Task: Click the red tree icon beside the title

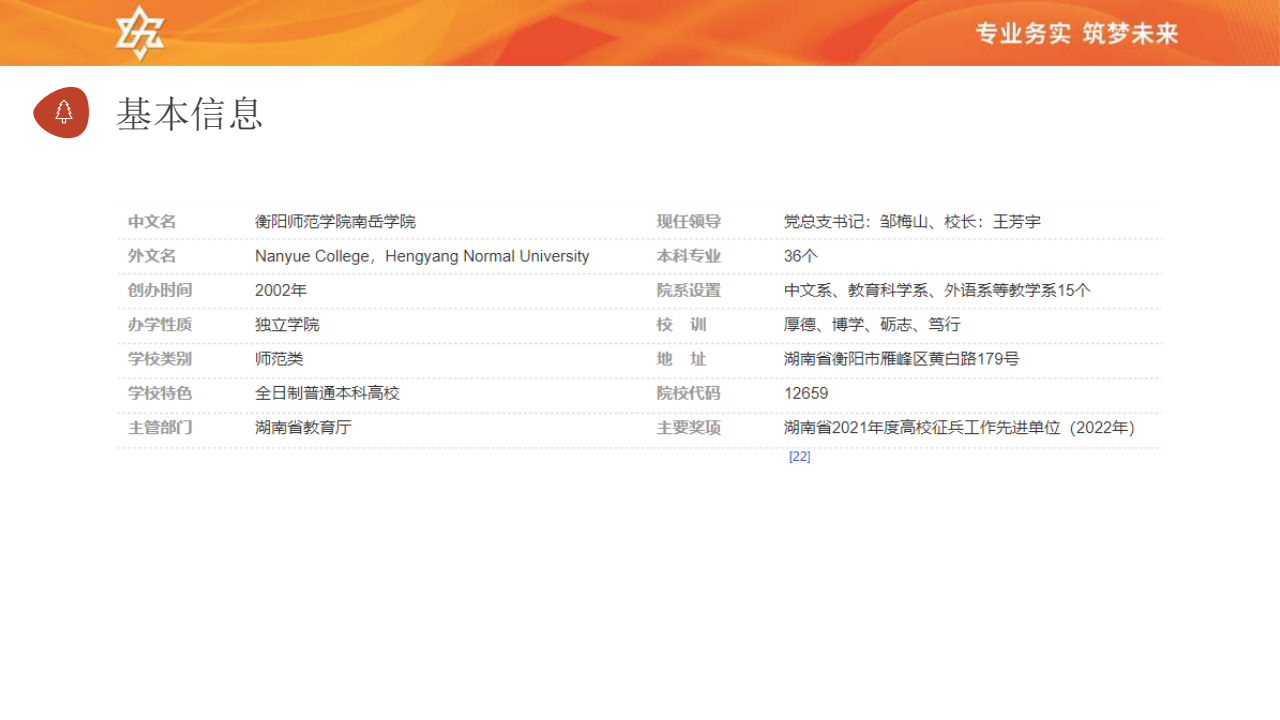Action: coord(62,112)
